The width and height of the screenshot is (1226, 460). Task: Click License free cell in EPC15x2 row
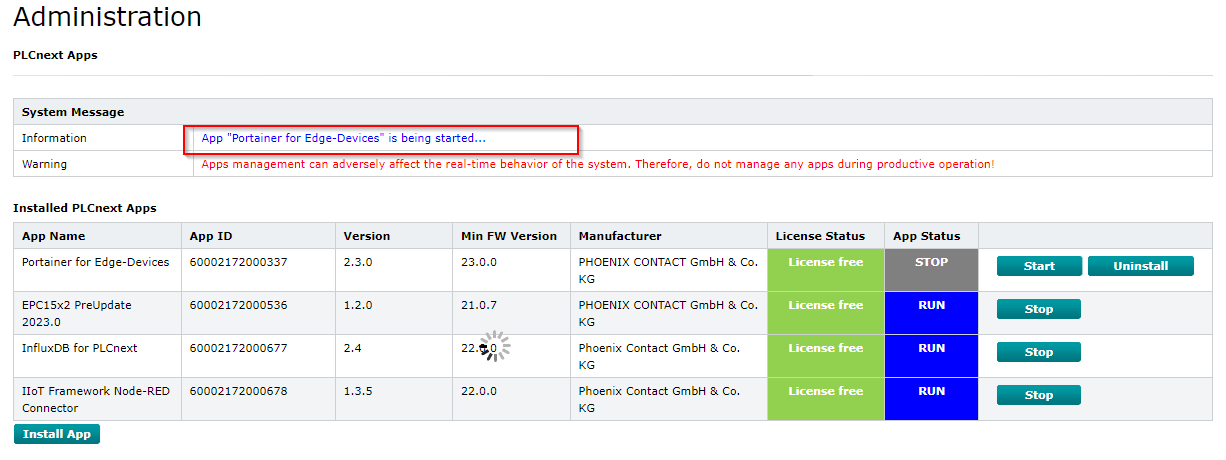825,313
